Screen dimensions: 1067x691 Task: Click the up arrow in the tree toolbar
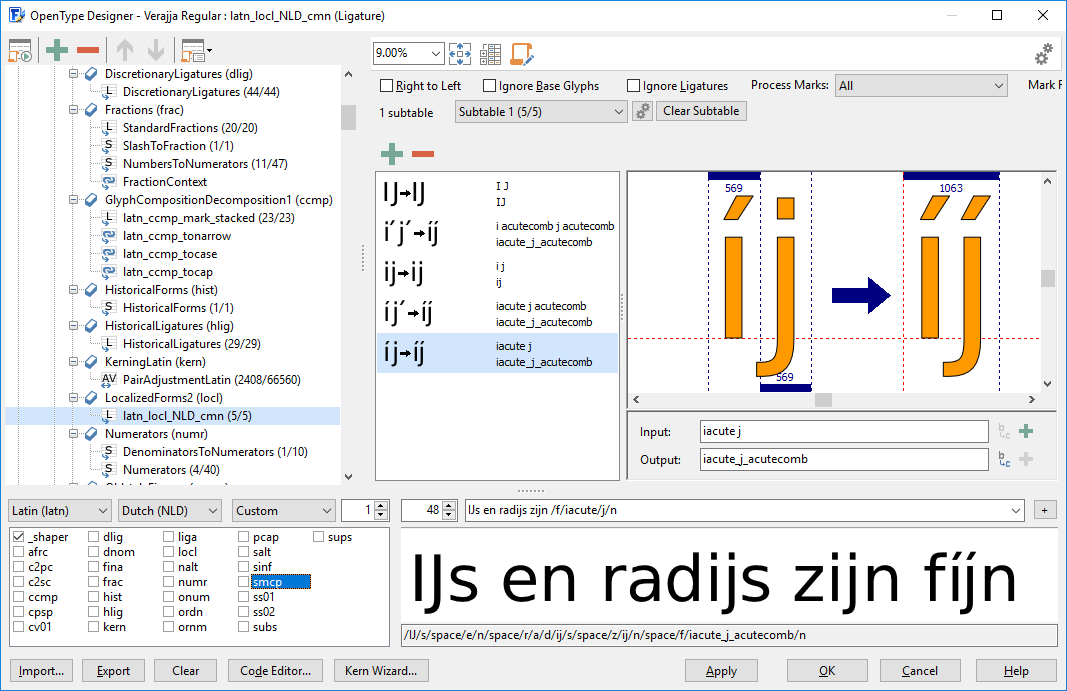click(x=125, y=50)
